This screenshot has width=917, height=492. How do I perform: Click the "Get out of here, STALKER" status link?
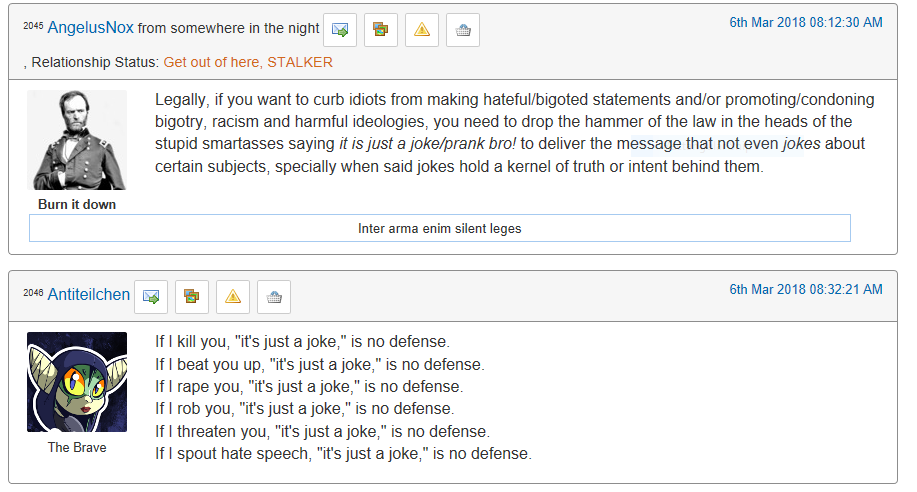[248, 62]
